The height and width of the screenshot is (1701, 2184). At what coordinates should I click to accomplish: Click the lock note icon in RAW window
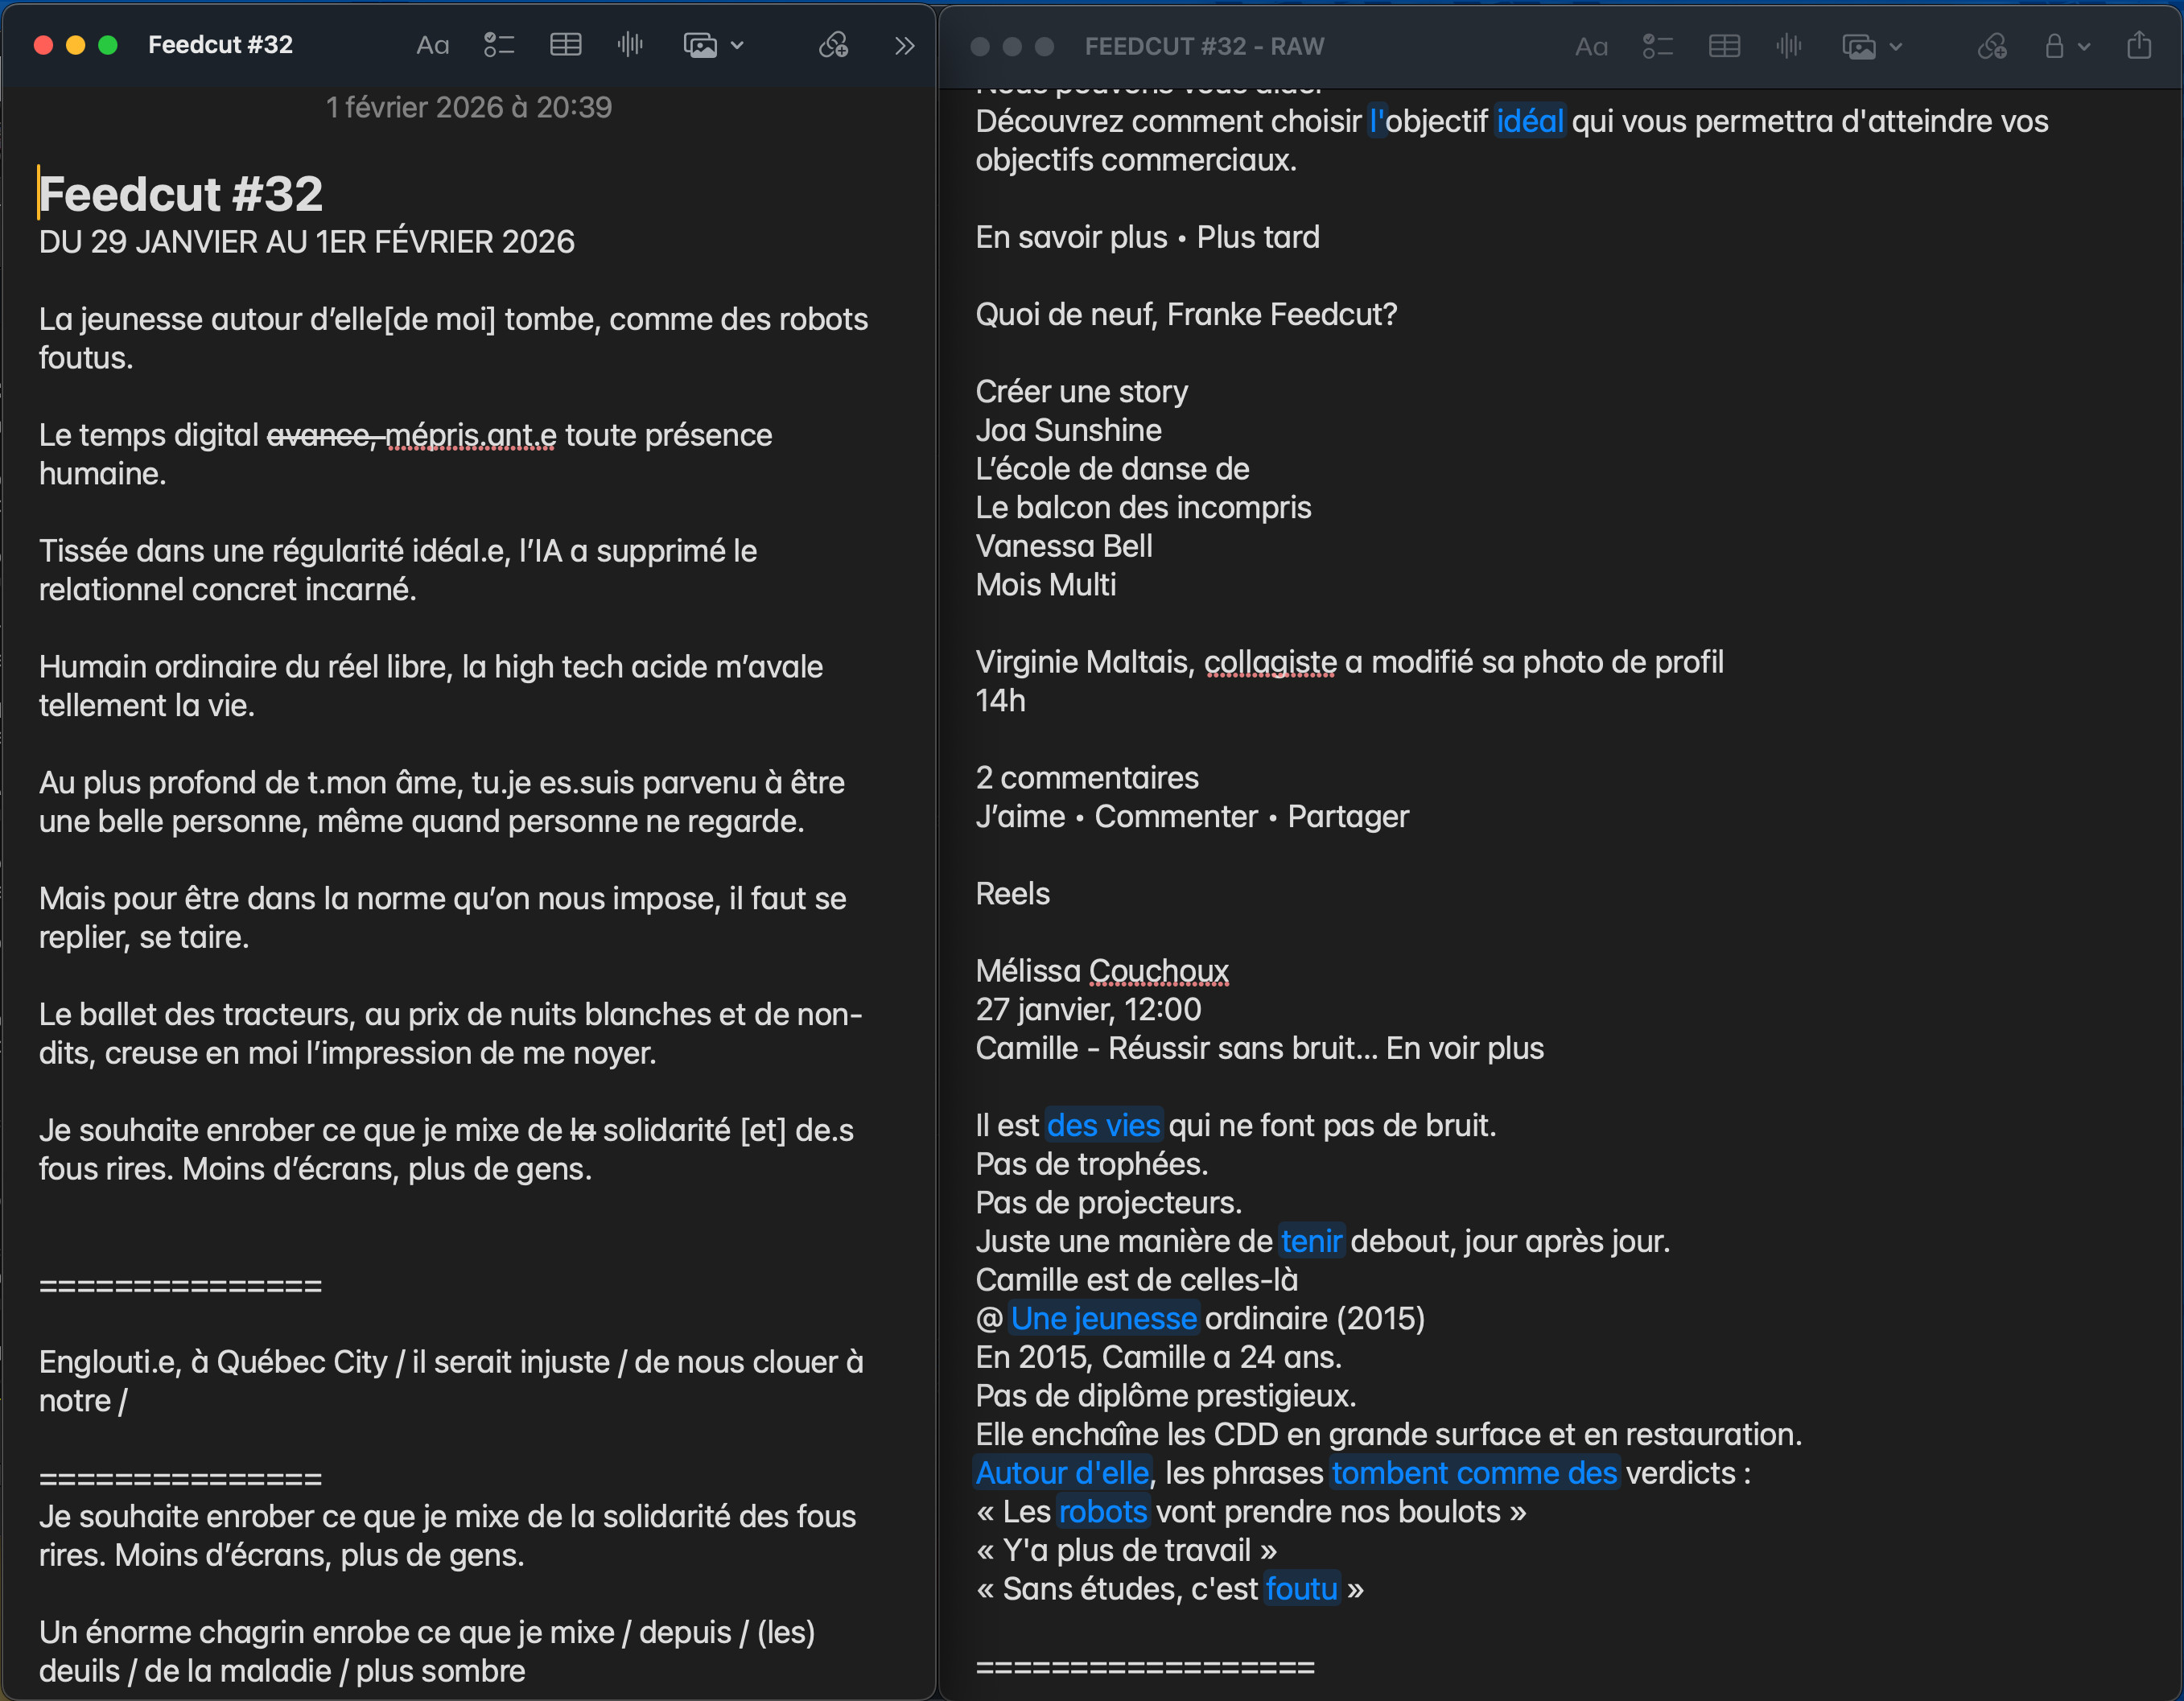[x=2054, y=47]
